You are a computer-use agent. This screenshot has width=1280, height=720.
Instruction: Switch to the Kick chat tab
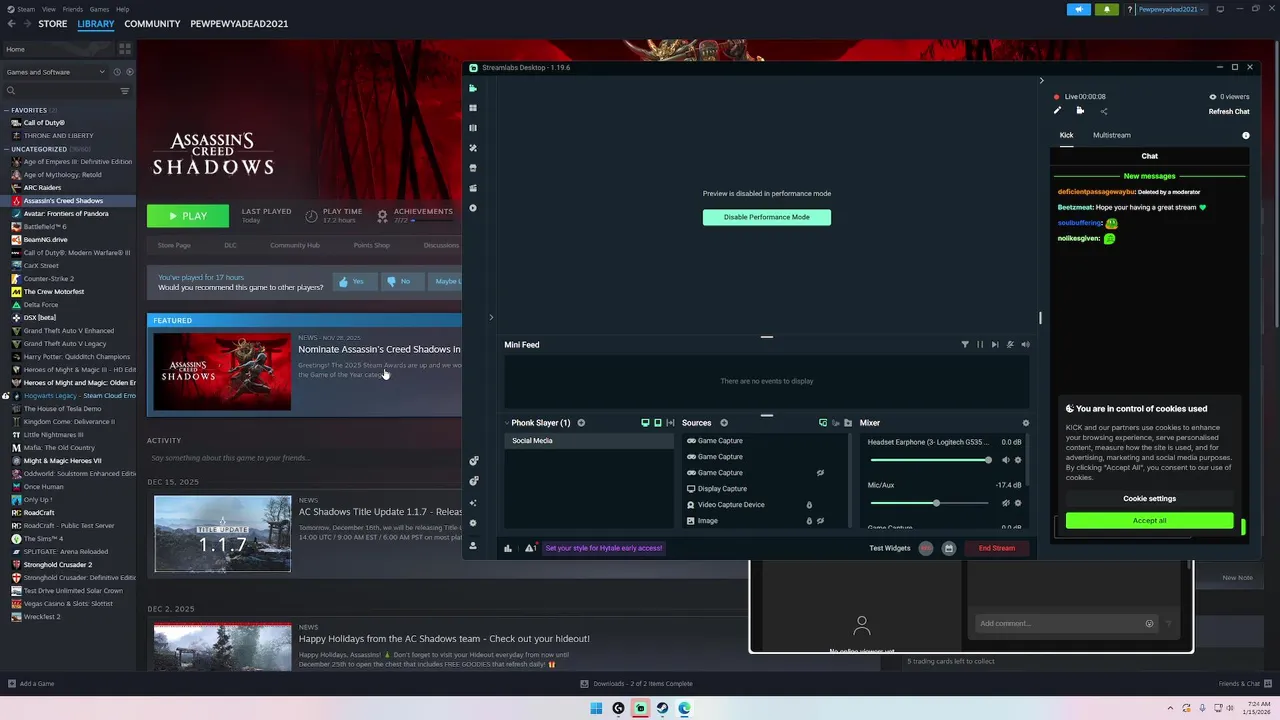(1066, 135)
